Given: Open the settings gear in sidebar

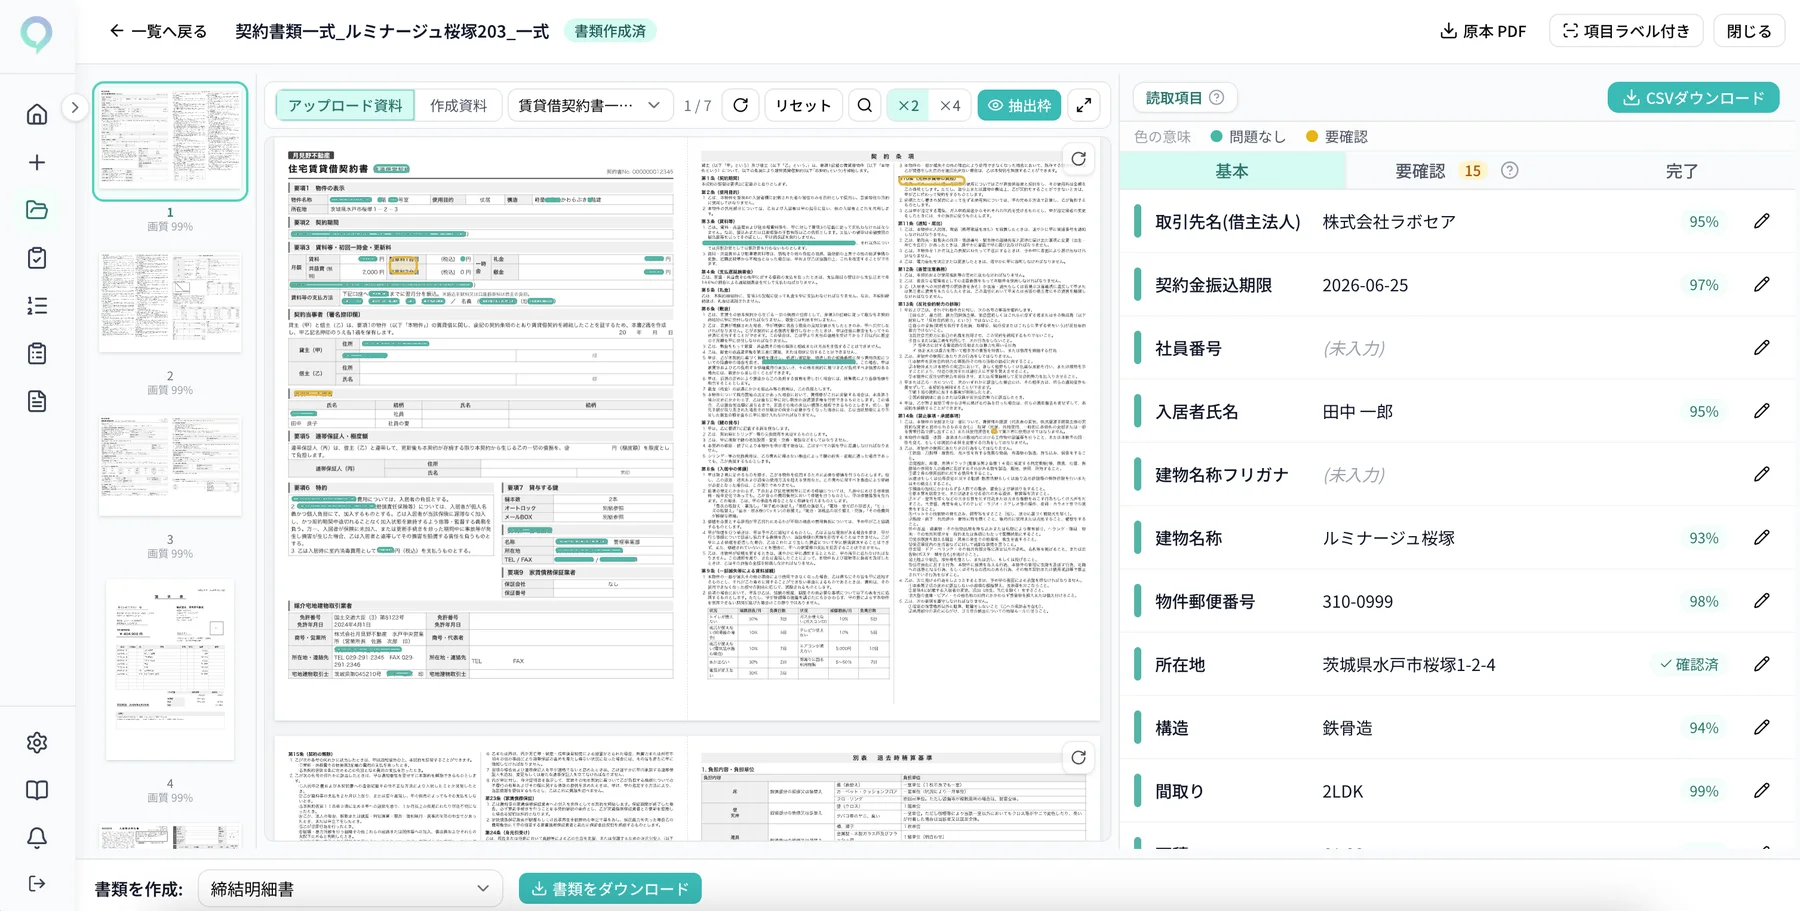Looking at the screenshot, I should pyautogui.click(x=37, y=743).
